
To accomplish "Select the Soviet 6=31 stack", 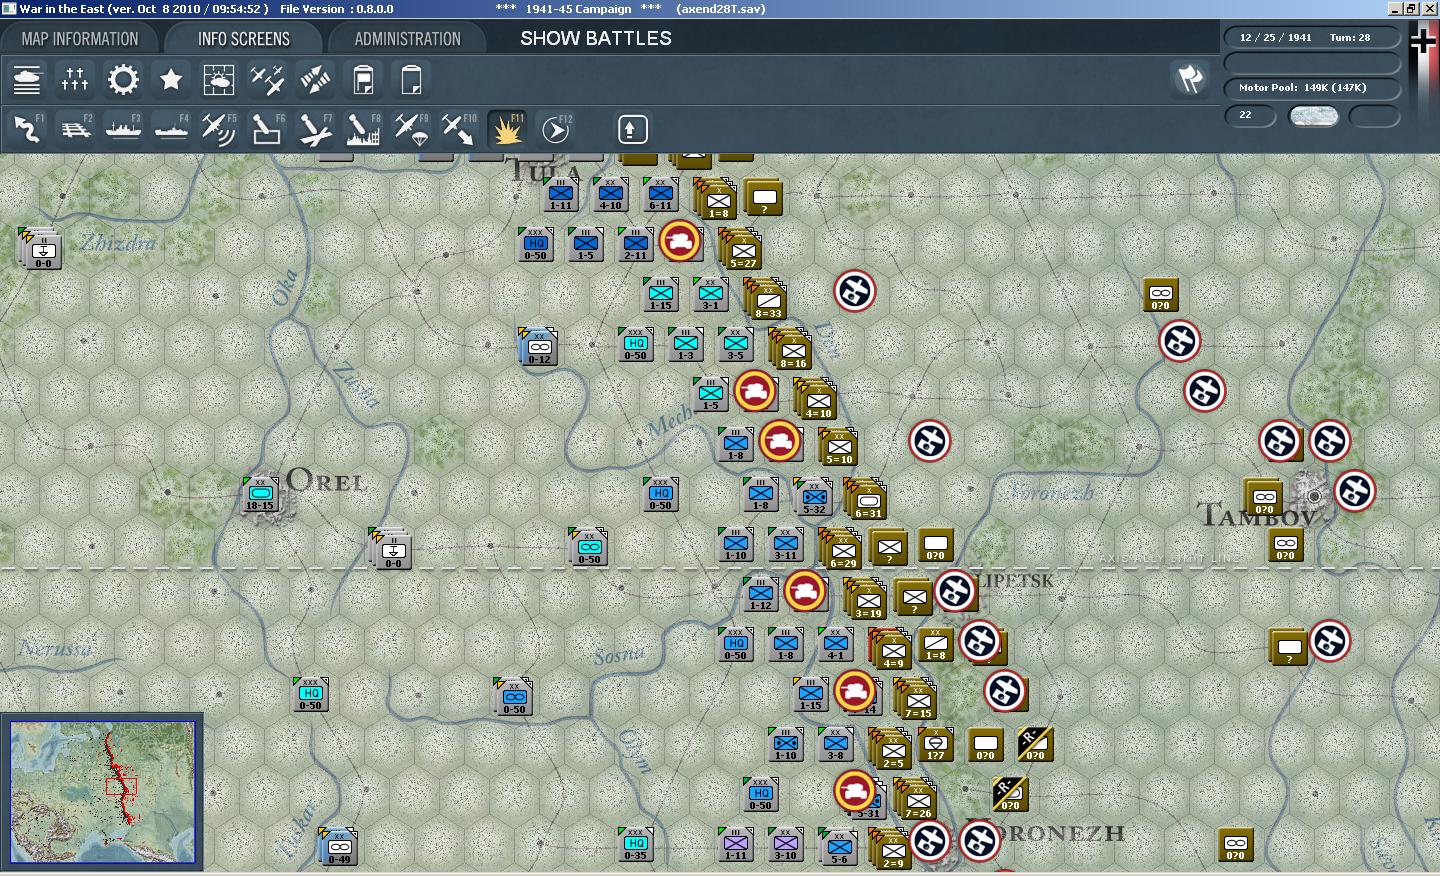I will tap(866, 499).
